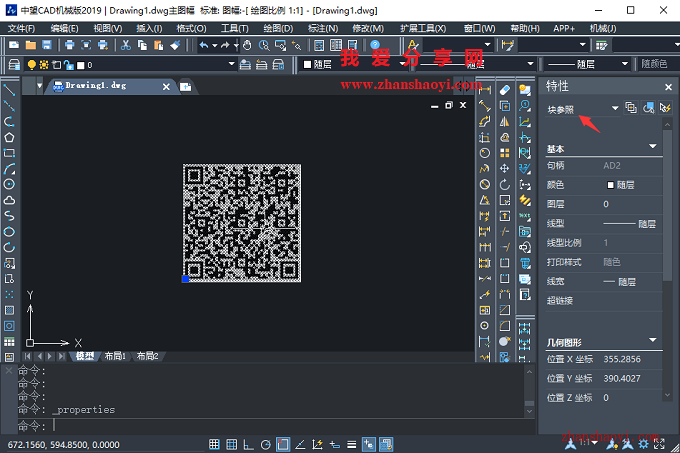Toggle Lineweight display in status bar
This screenshot has width=680, height=453.
(x=352, y=444)
